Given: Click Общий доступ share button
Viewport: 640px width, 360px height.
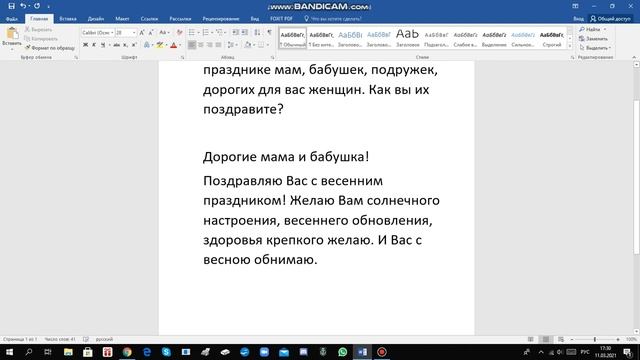Looking at the screenshot, I should [611, 19].
